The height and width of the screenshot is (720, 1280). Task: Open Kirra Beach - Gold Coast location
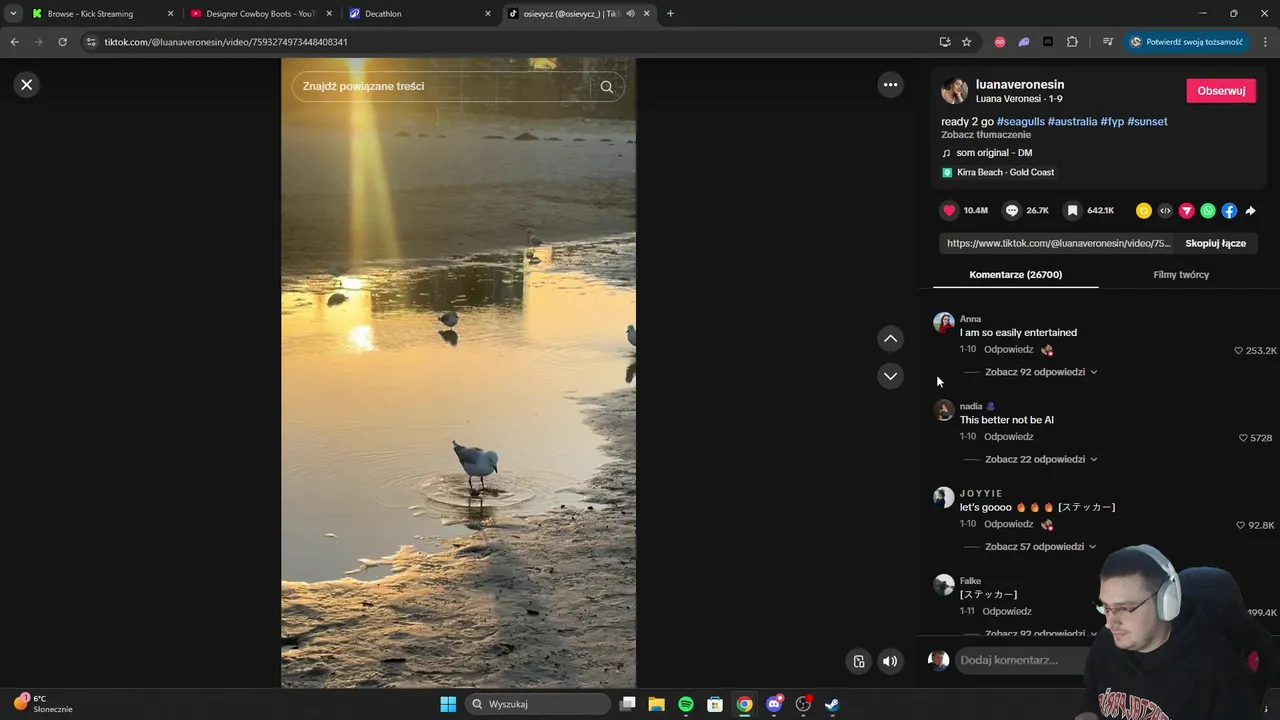click(1005, 173)
